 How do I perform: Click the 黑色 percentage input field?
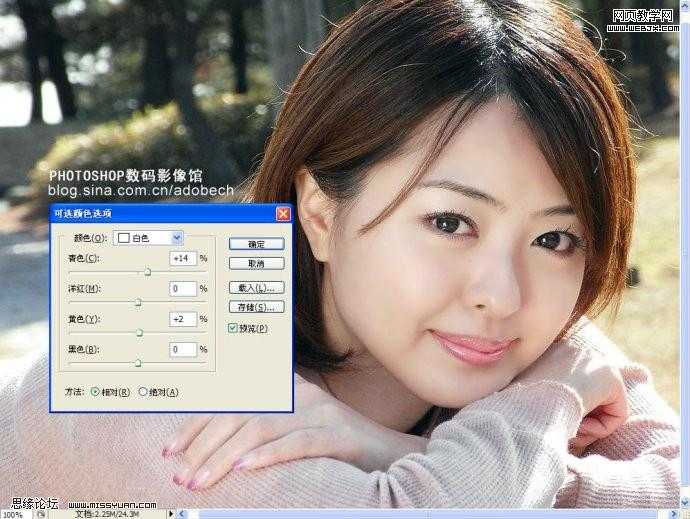183,349
